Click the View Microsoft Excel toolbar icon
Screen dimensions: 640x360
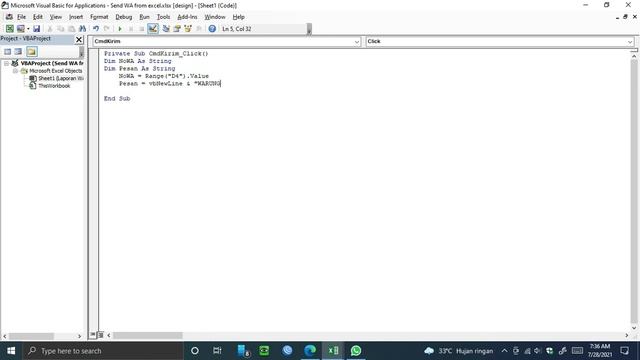9,29
